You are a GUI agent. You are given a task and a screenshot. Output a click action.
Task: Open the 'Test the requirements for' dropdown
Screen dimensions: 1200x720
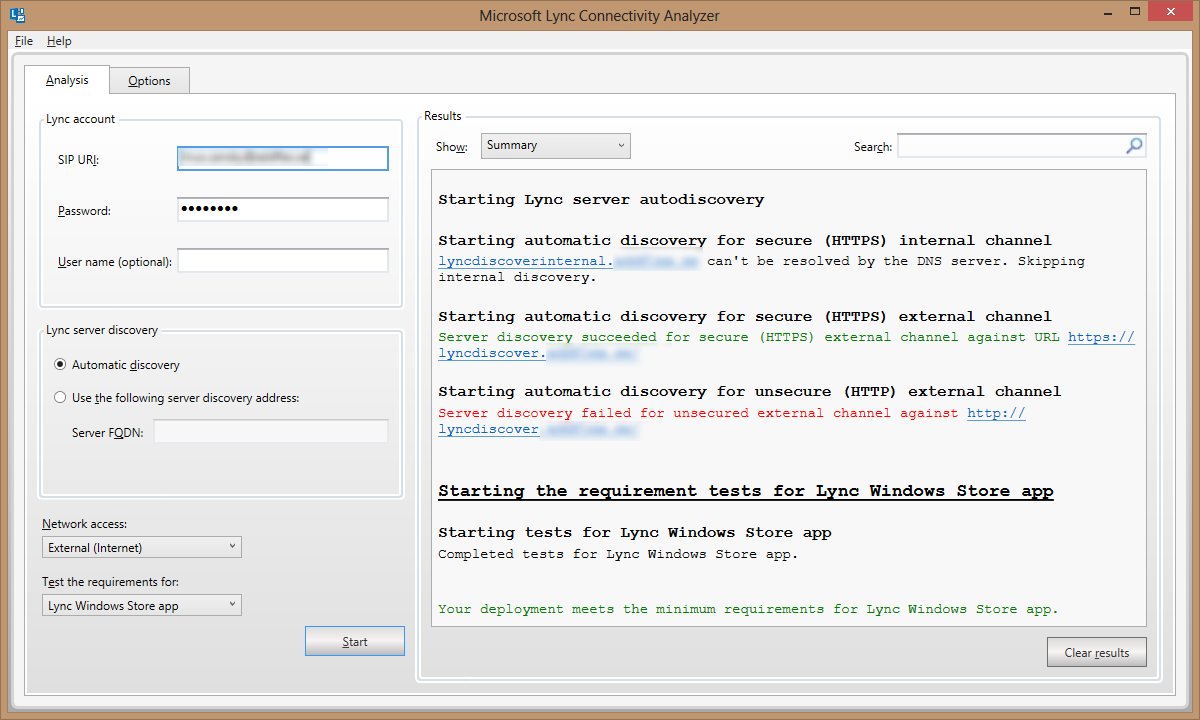coord(142,605)
